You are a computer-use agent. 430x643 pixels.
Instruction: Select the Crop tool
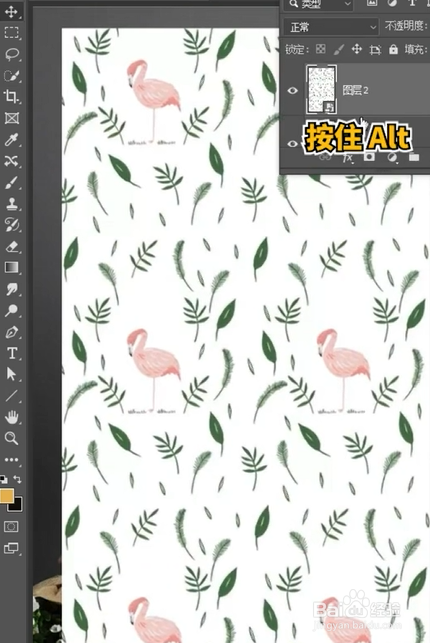click(11, 97)
